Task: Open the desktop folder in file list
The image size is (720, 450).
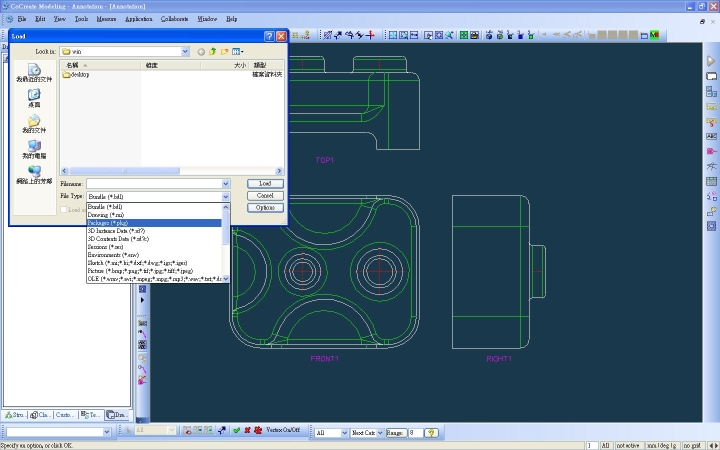Action: 76,74
